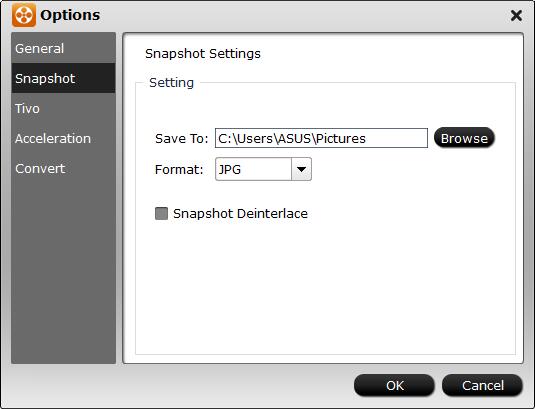535x409 pixels.
Task: Expand the Format dropdown arrow
Action: (x=301, y=169)
